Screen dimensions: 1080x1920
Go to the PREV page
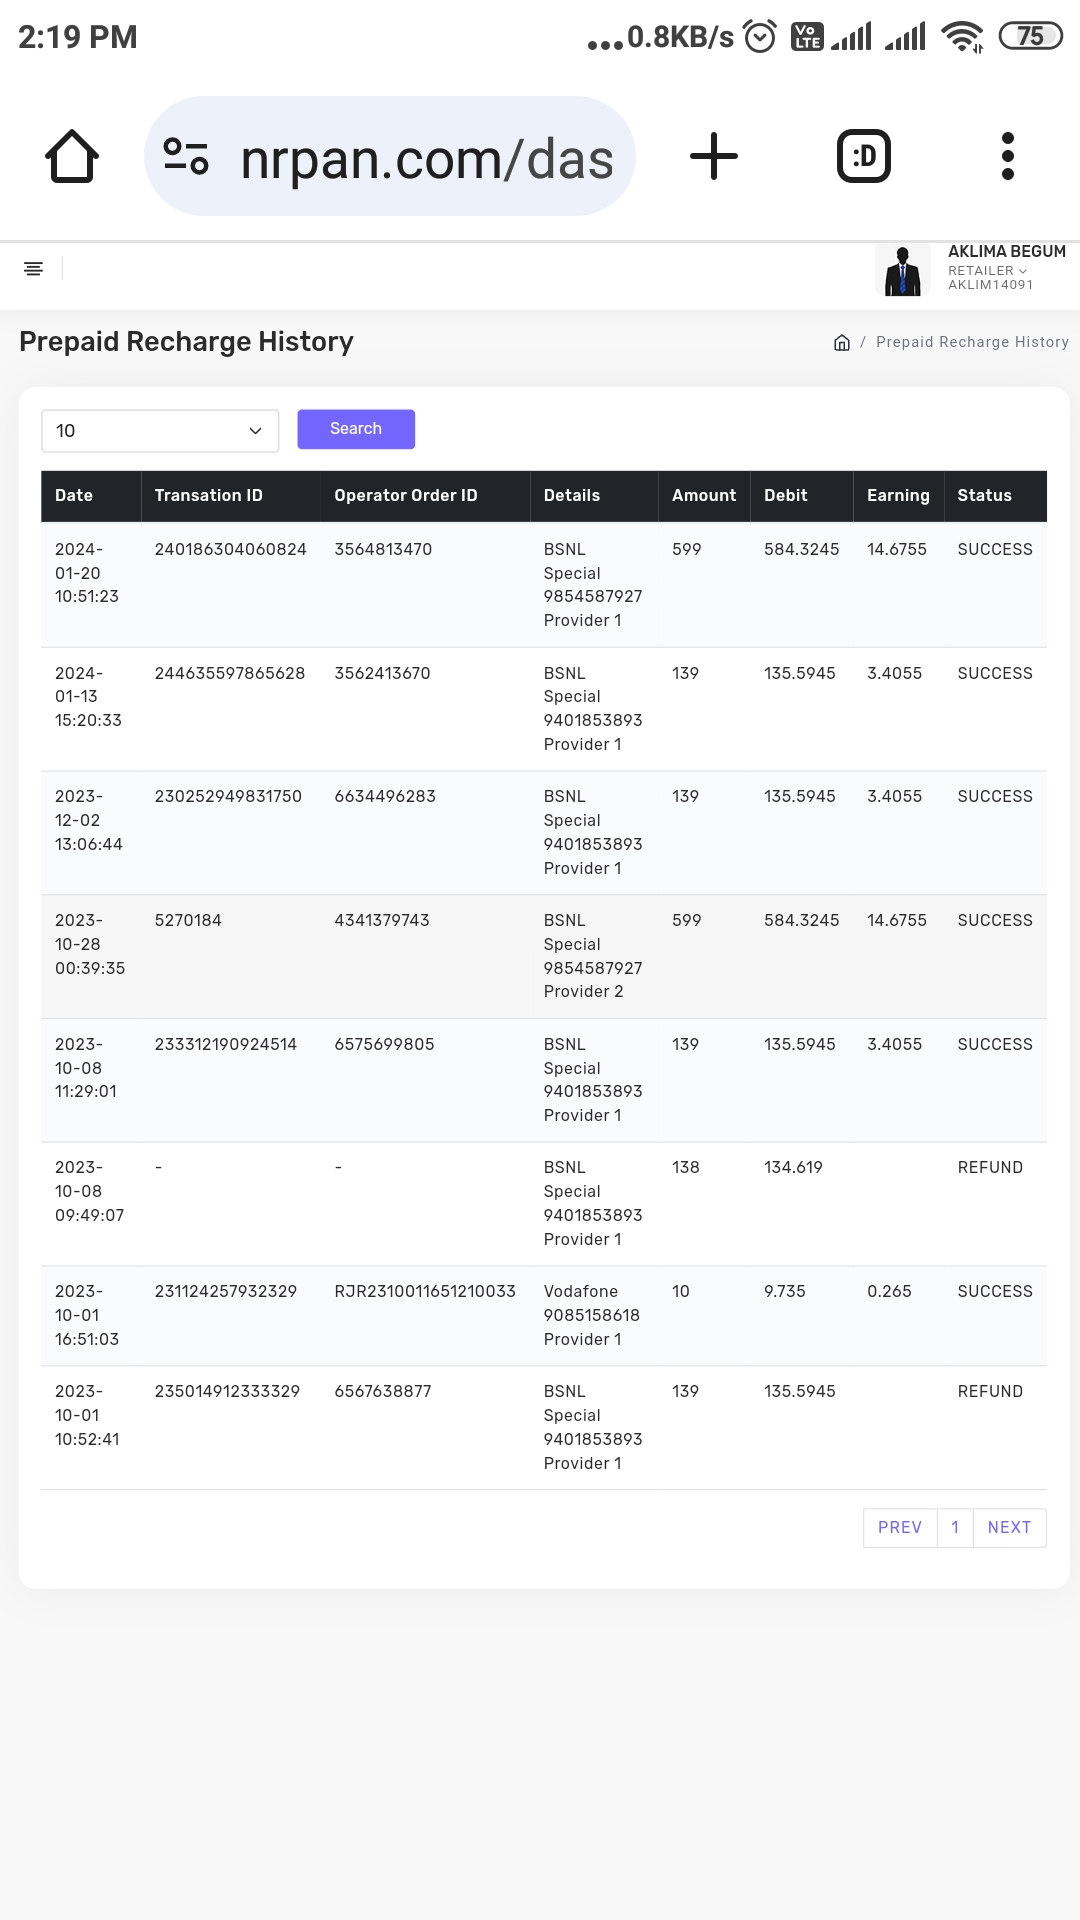click(x=900, y=1528)
